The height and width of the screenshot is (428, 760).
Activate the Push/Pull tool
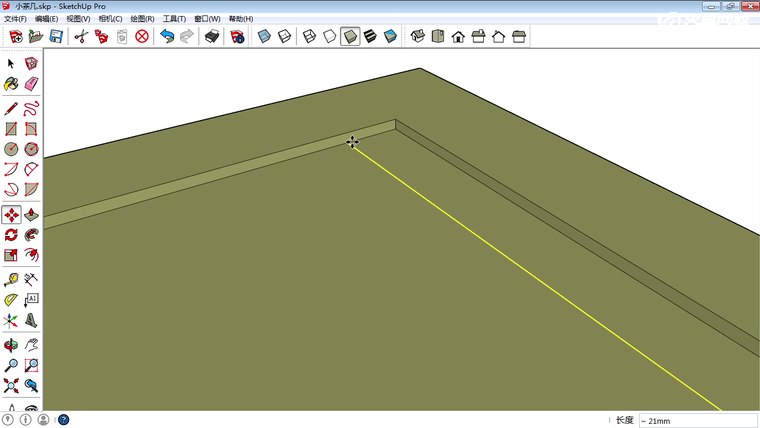pyautogui.click(x=32, y=215)
